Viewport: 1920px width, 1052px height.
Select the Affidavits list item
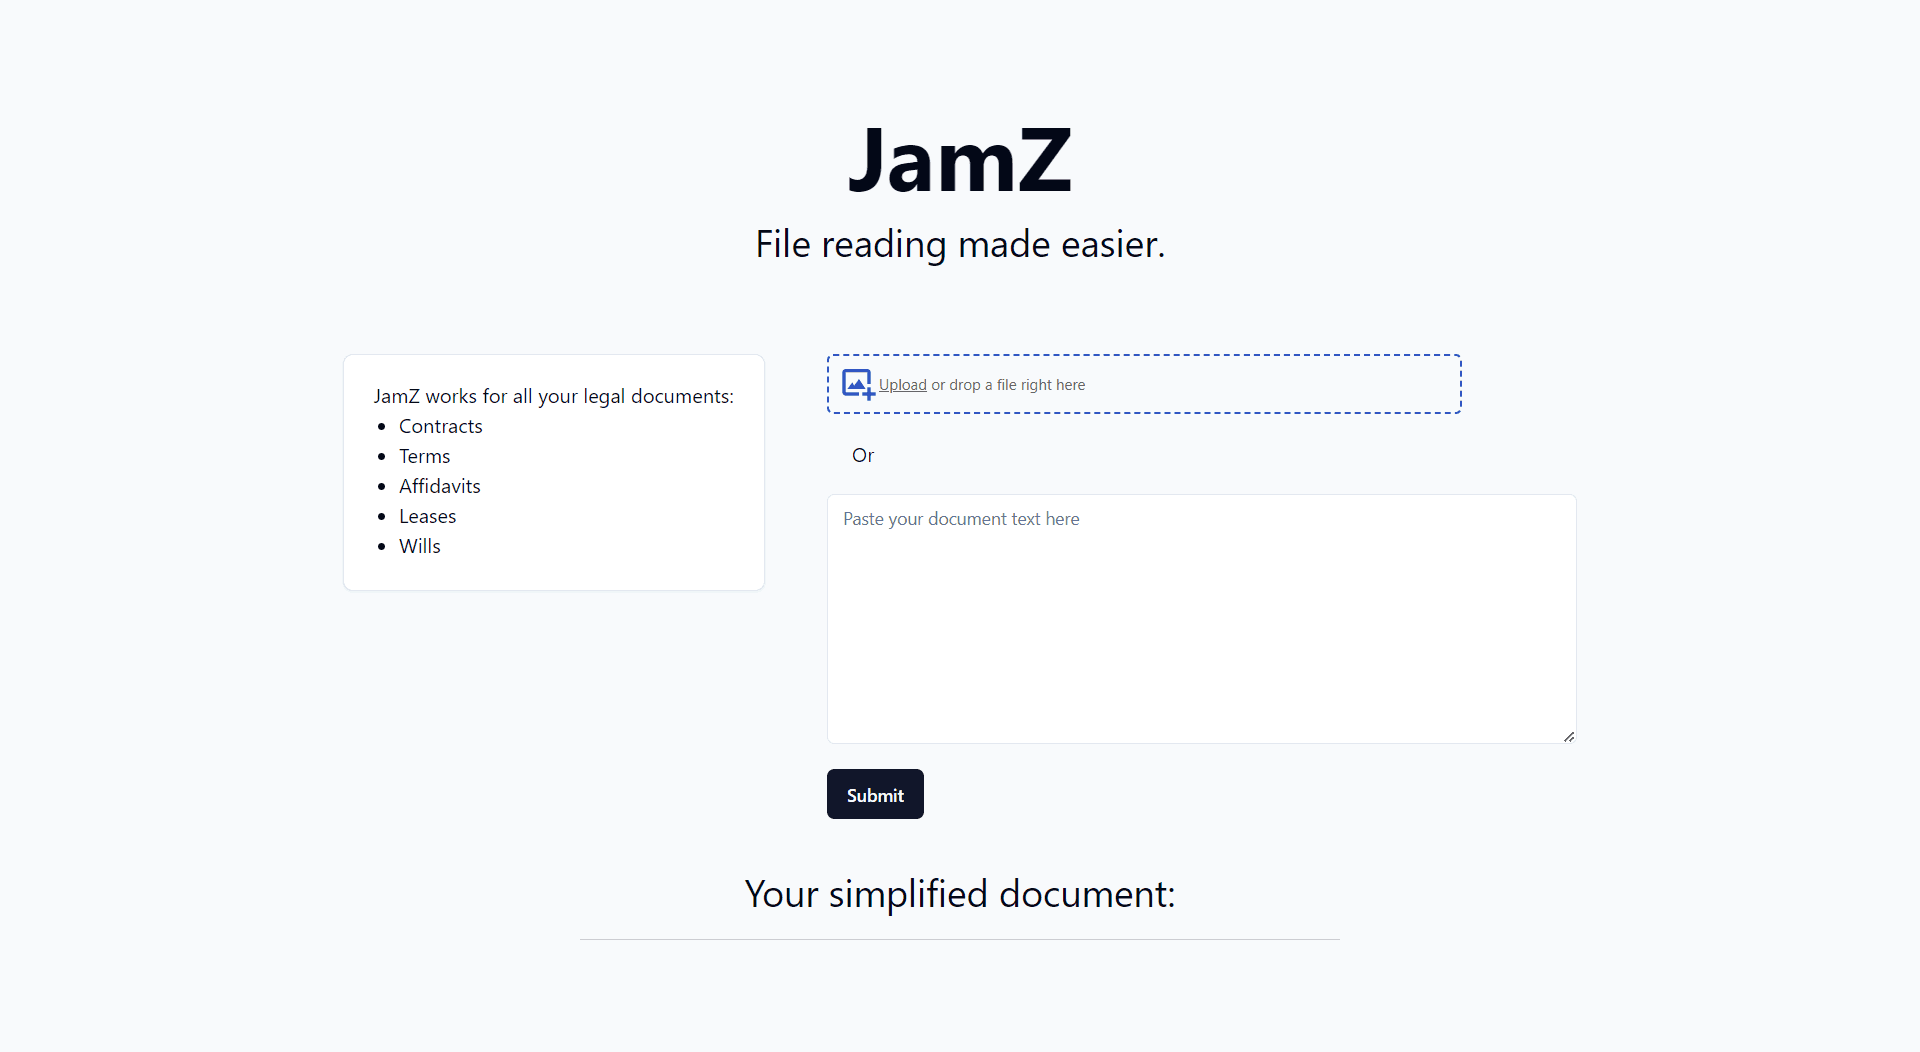point(439,486)
